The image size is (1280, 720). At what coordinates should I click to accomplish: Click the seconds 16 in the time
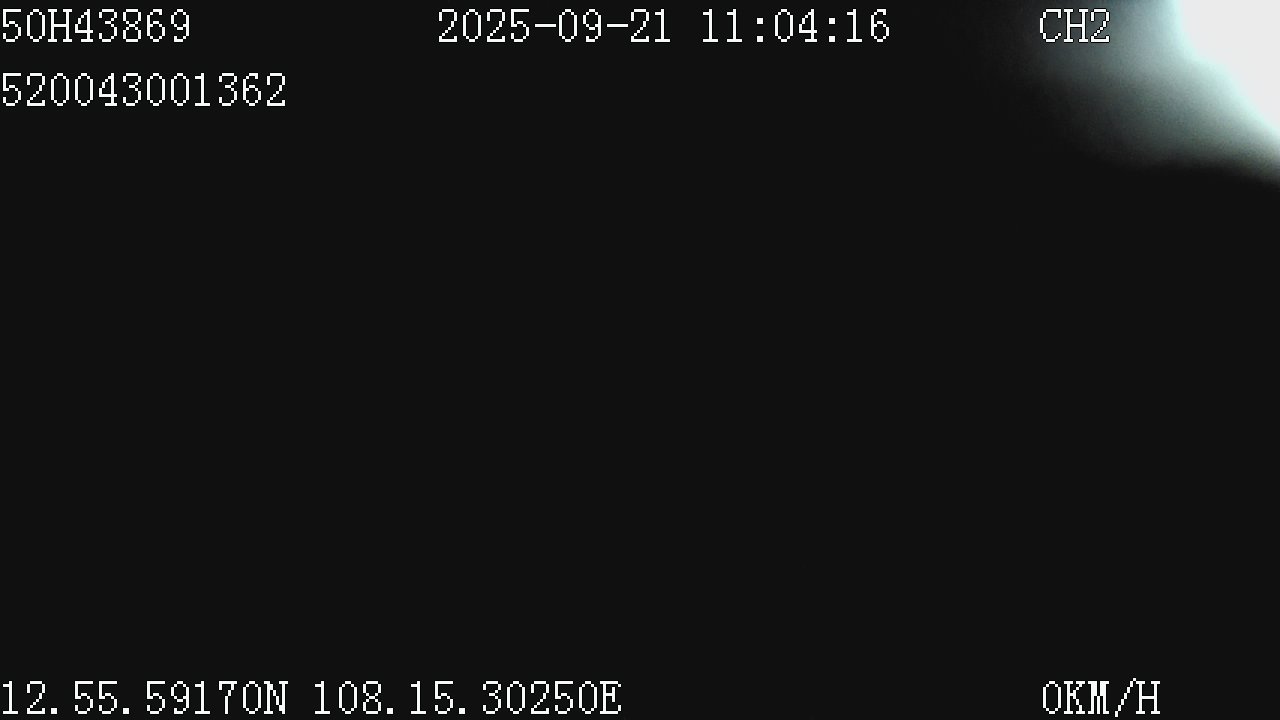867,27
